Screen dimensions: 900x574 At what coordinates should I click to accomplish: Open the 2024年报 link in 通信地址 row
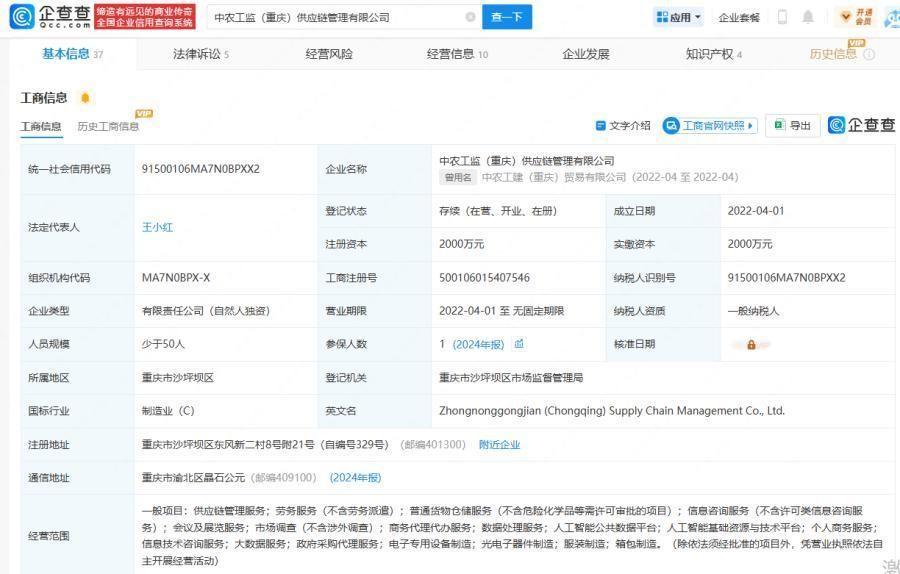pyautogui.click(x=355, y=478)
